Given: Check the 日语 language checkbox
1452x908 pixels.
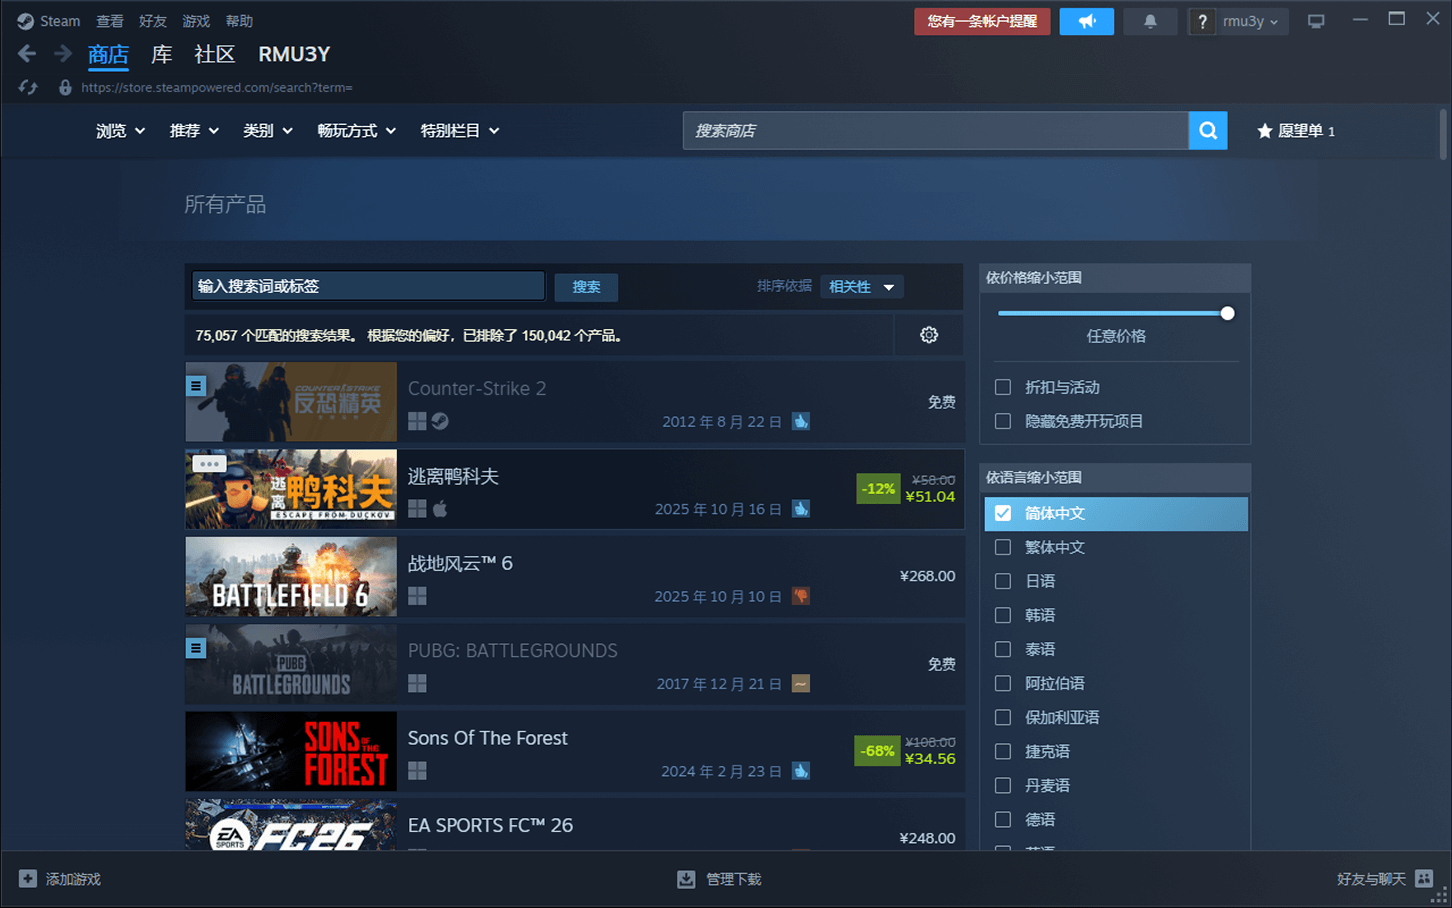Looking at the screenshot, I should (x=1003, y=581).
